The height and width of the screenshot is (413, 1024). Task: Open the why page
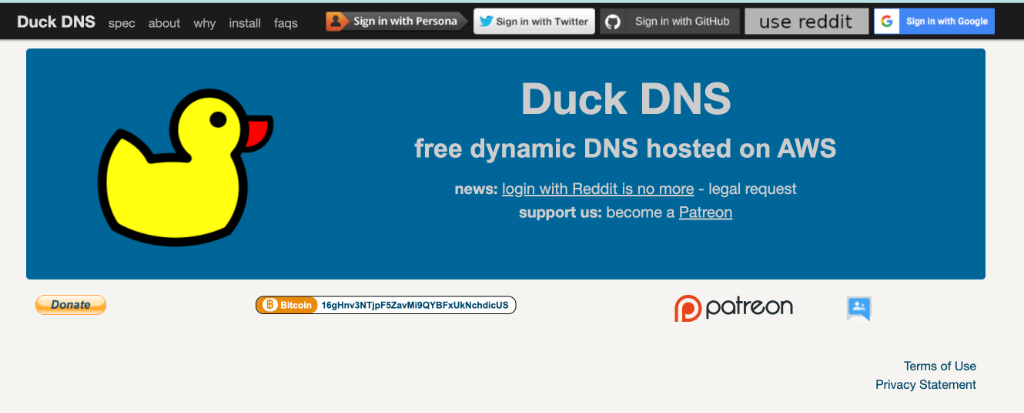pos(204,24)
